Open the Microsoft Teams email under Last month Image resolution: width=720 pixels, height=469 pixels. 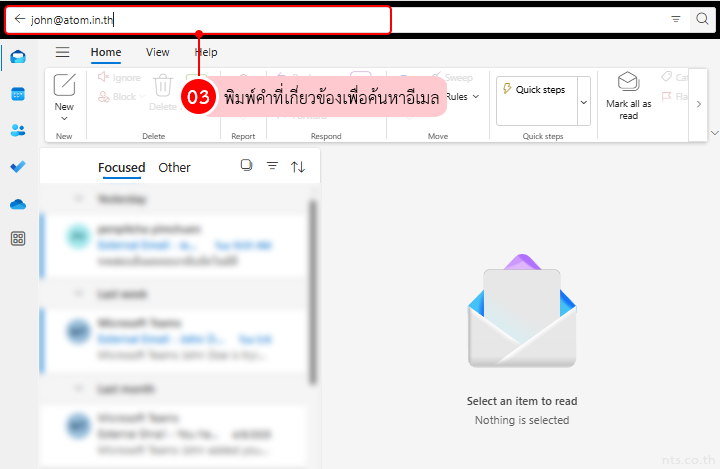tap(174, 435)
